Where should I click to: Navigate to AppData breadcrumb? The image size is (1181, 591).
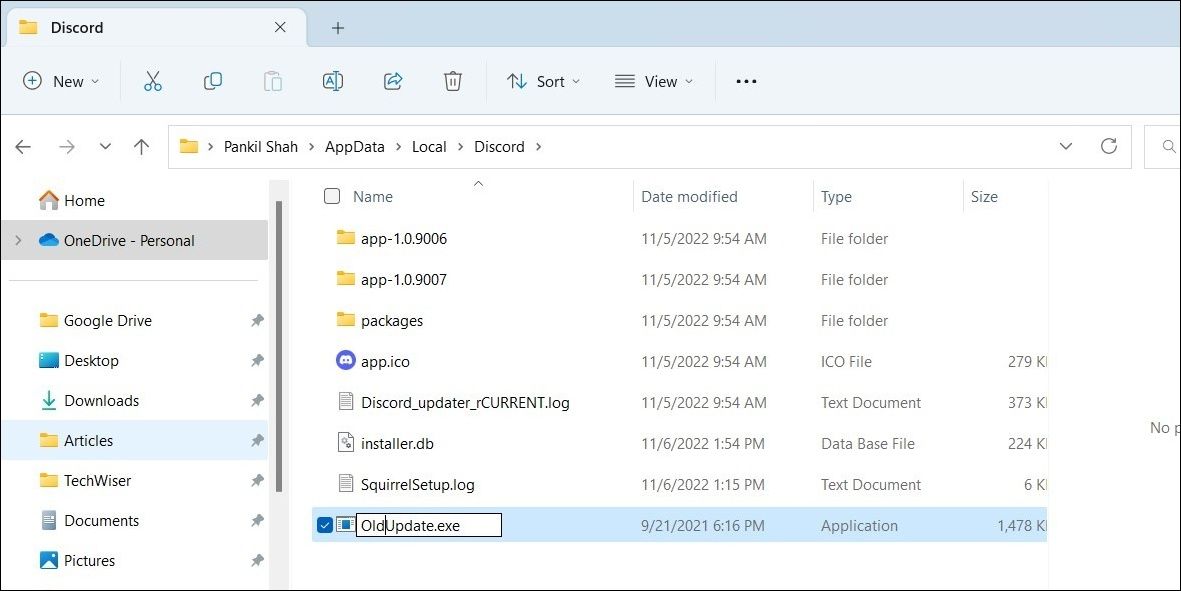(355, 147)
